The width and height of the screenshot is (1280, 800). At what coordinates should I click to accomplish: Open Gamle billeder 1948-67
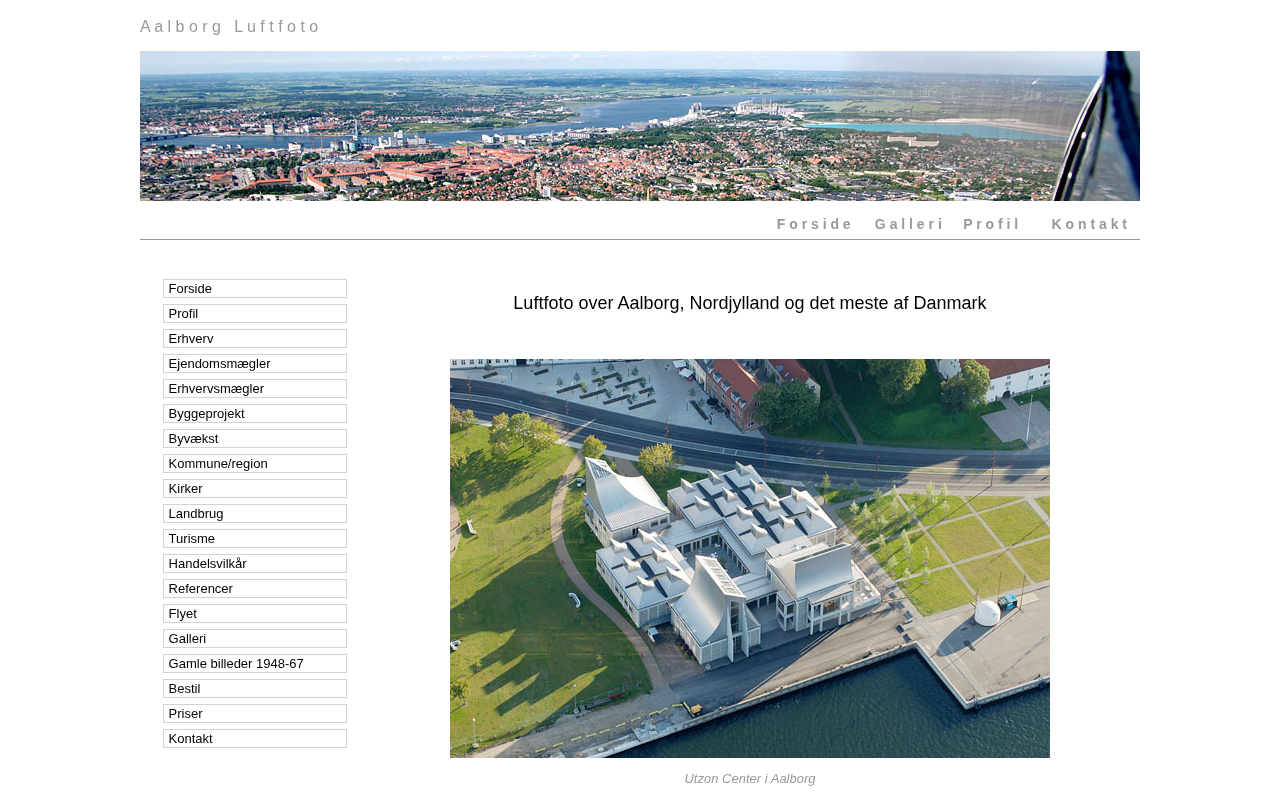[x=255, y=664]
